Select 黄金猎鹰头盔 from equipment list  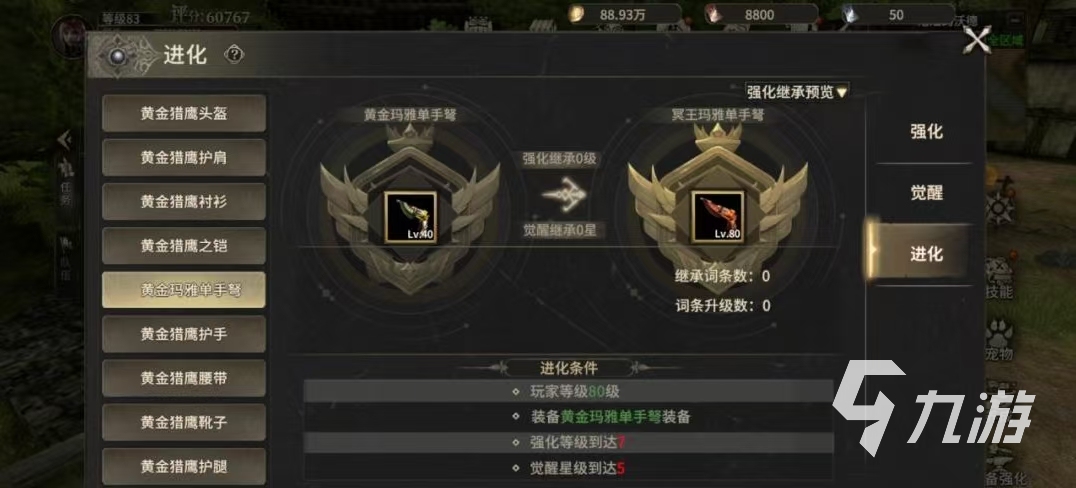pos(184,113)
